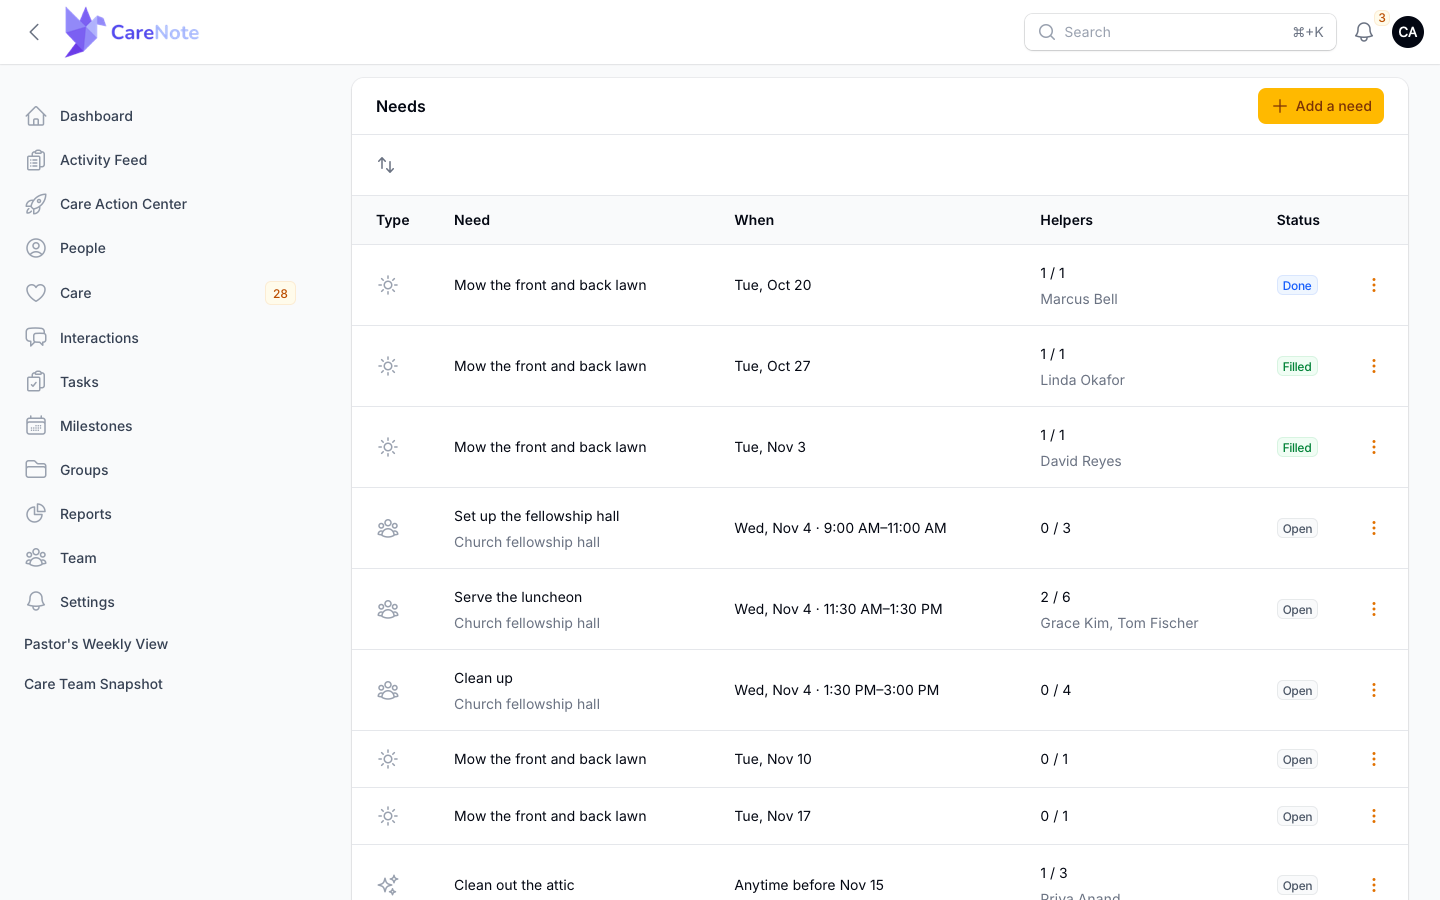
Task: Click the Add a need button
Action: pyautogui.click(x=1321, y=106)
